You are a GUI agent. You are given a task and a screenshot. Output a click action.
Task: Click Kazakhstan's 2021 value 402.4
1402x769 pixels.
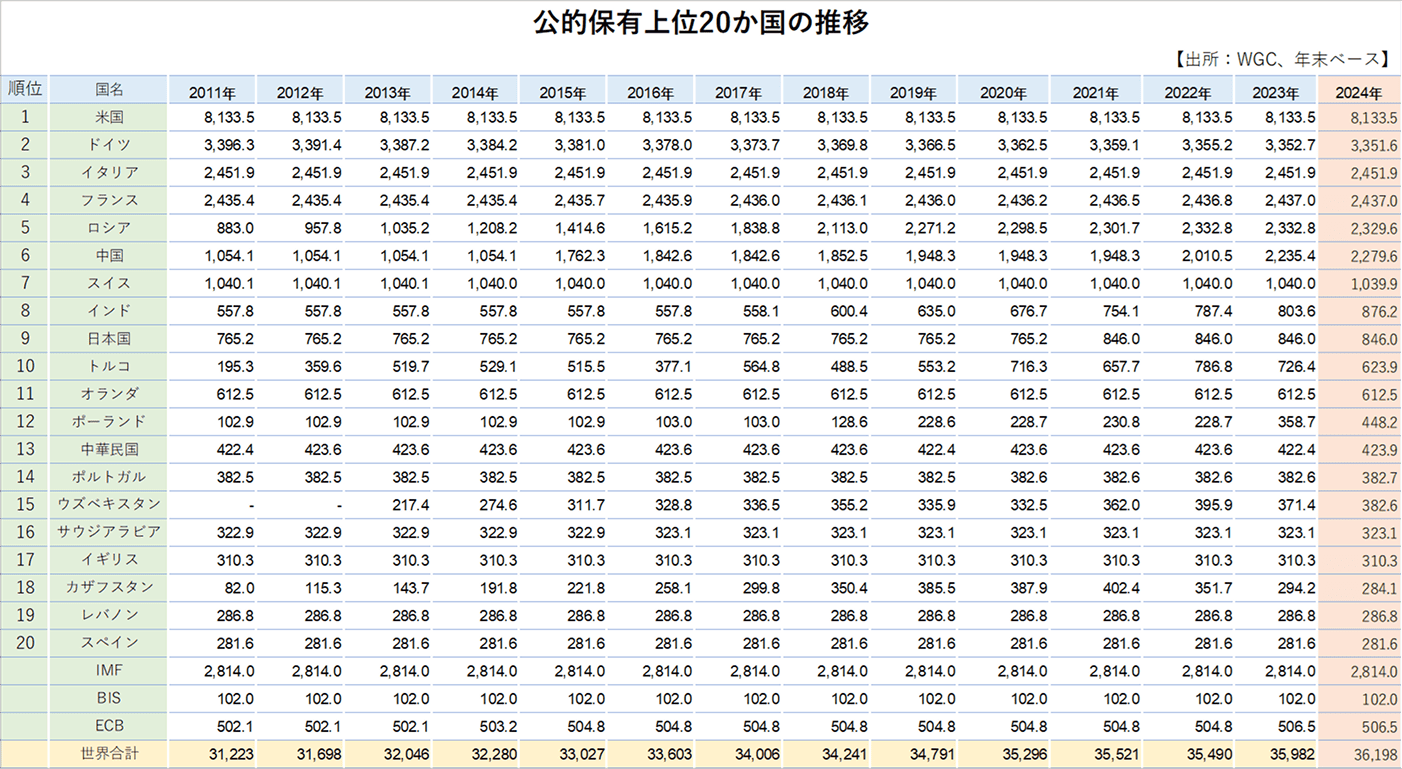1119,588
